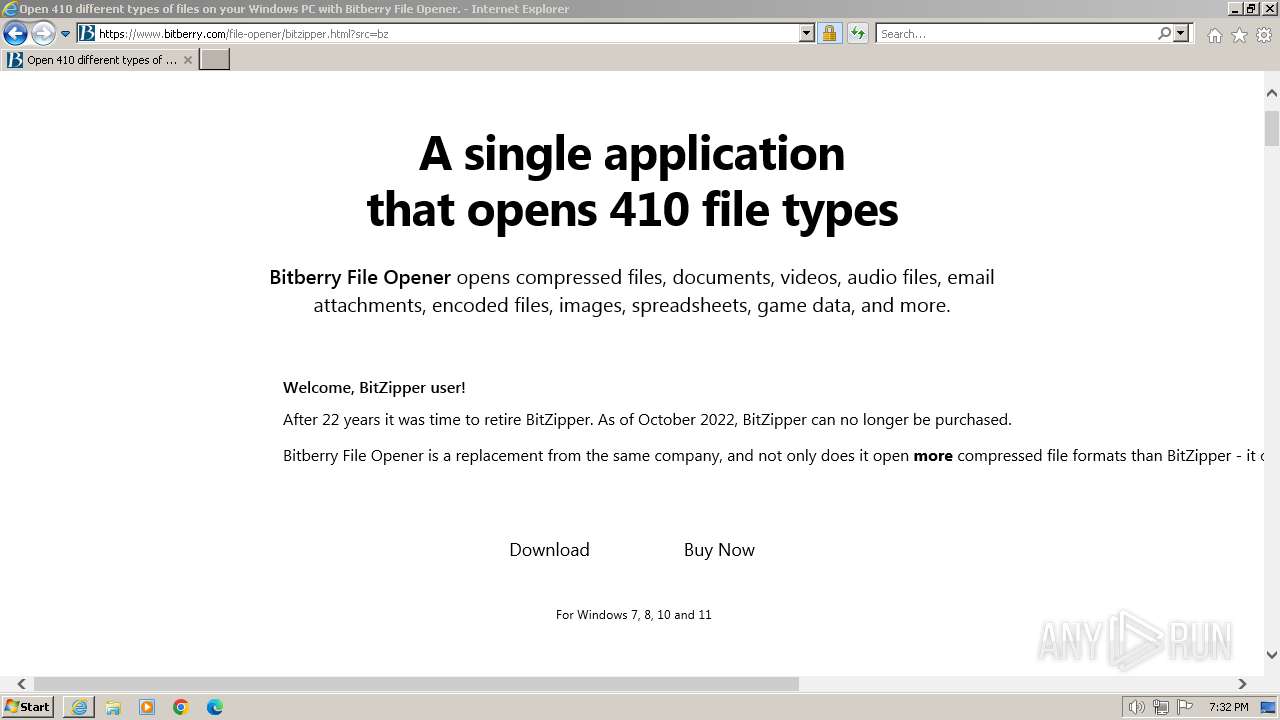Open Windows Media Player taskbar icon
The height and width of the screenshot is (720, 1280).
click(x=147, y=707)
